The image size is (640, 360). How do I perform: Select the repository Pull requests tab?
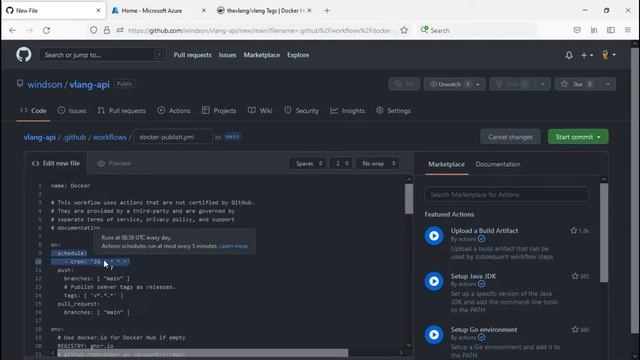pos(122,111)
